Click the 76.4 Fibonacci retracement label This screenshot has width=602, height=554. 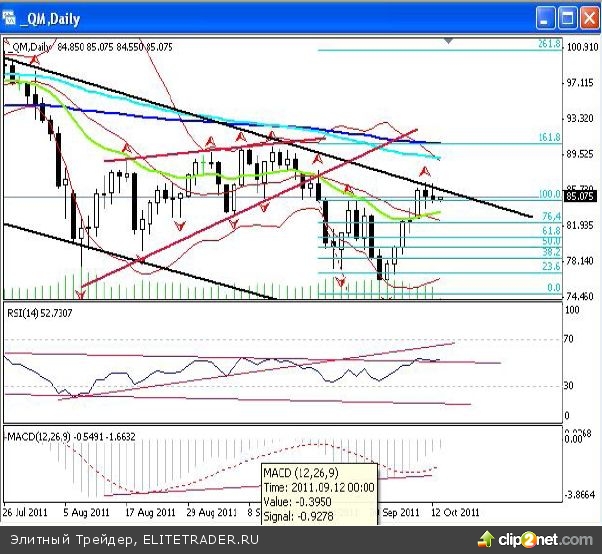[549, 216]
